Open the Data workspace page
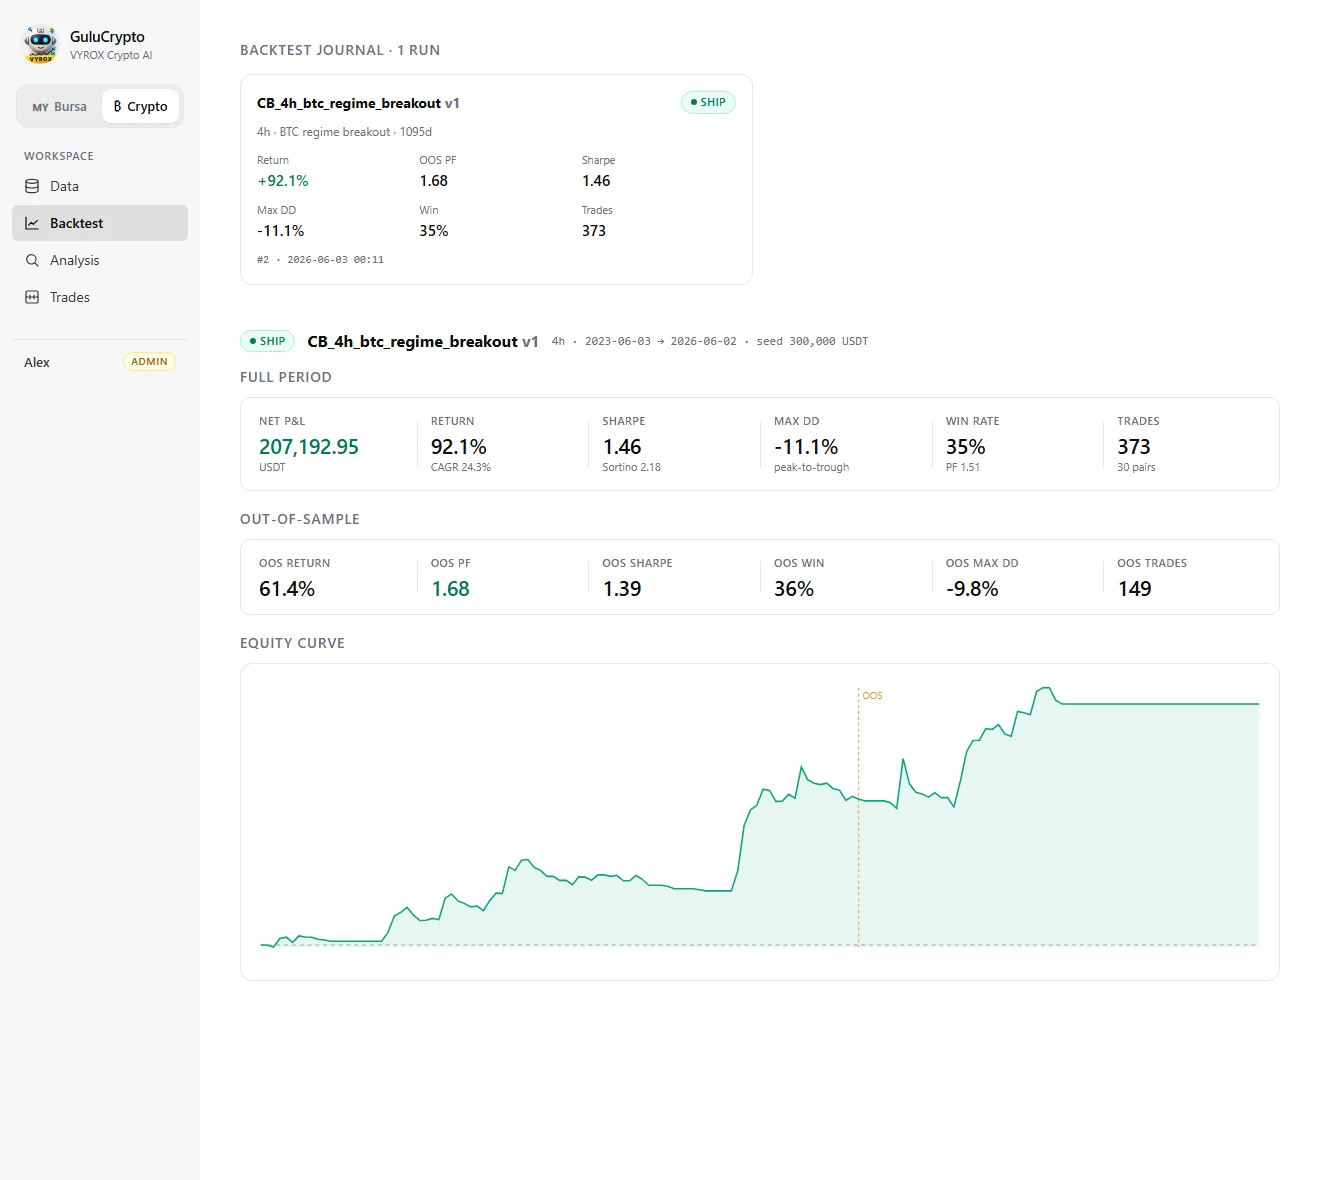Screen dimensions: 1320x1180 coord(100,186)
